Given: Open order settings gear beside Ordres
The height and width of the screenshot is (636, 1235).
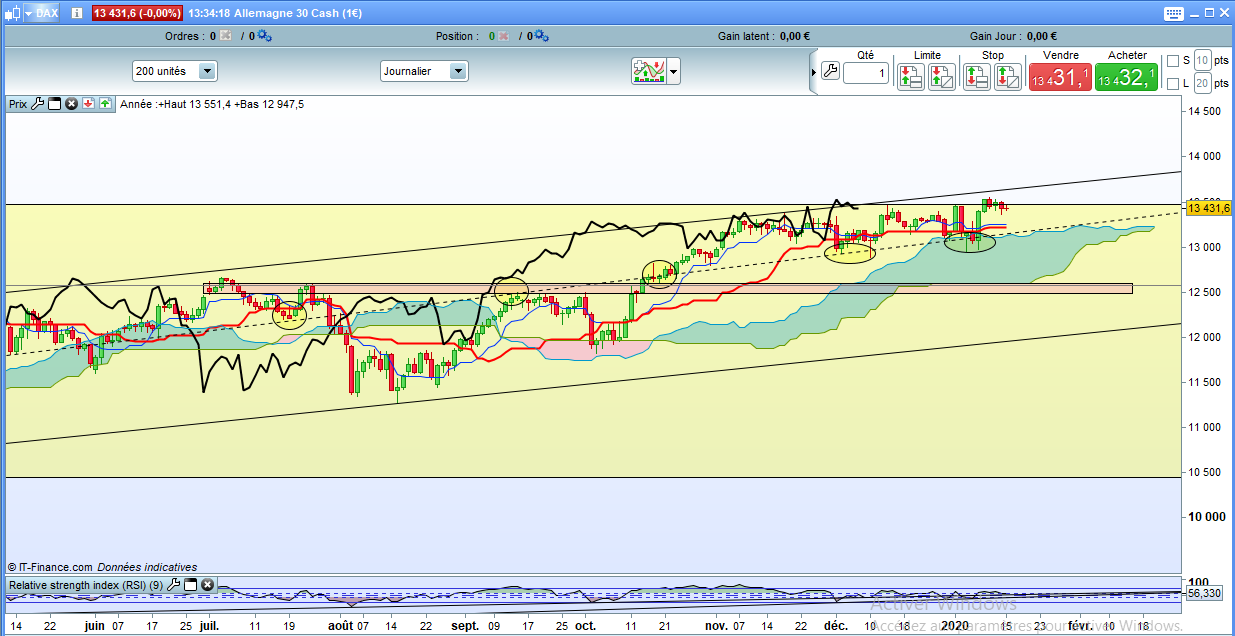Looking at the screenshot, I should [265, 36].
